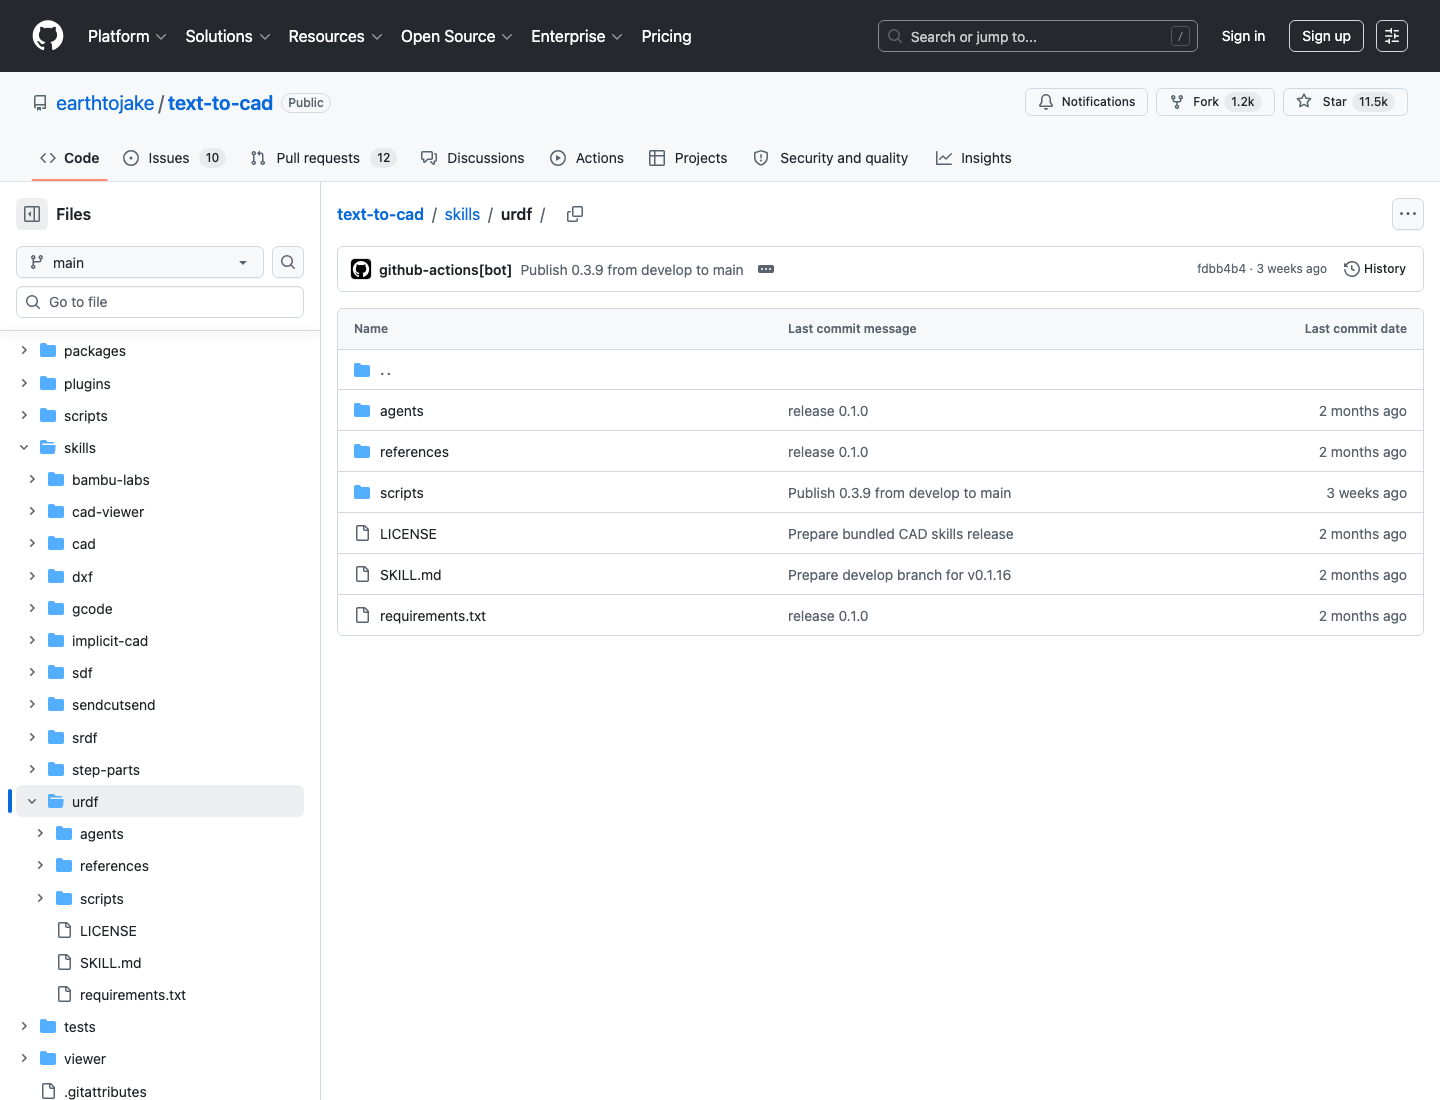1440x1100 pixels.
Task: Open requirements.txt in the file list
Action: tap(433, 616)
